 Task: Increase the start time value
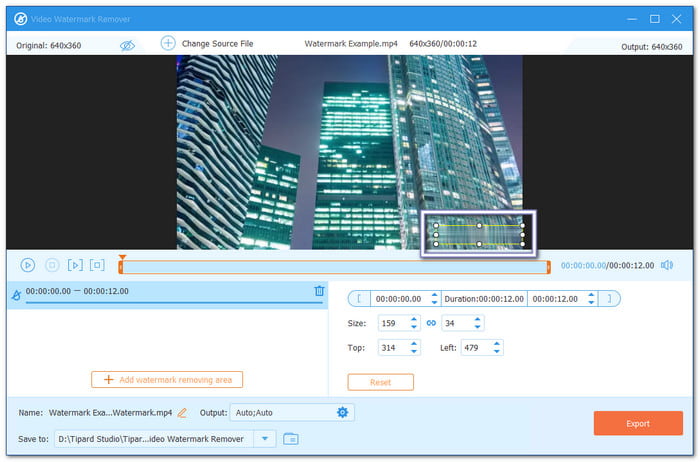(x=434, y=295)
